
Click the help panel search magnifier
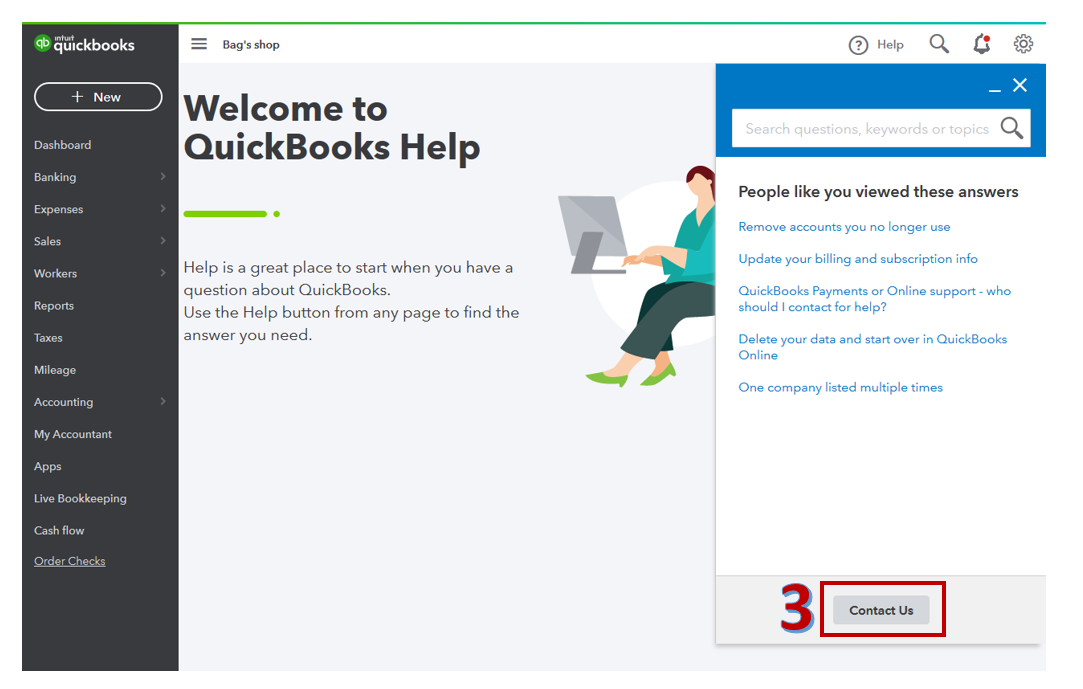tap(1011, 128)
